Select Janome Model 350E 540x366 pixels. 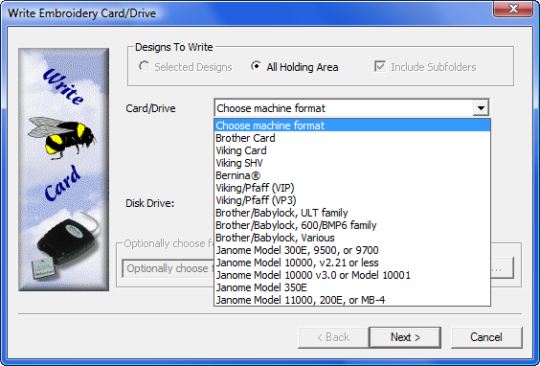click(x=352, y=287)
